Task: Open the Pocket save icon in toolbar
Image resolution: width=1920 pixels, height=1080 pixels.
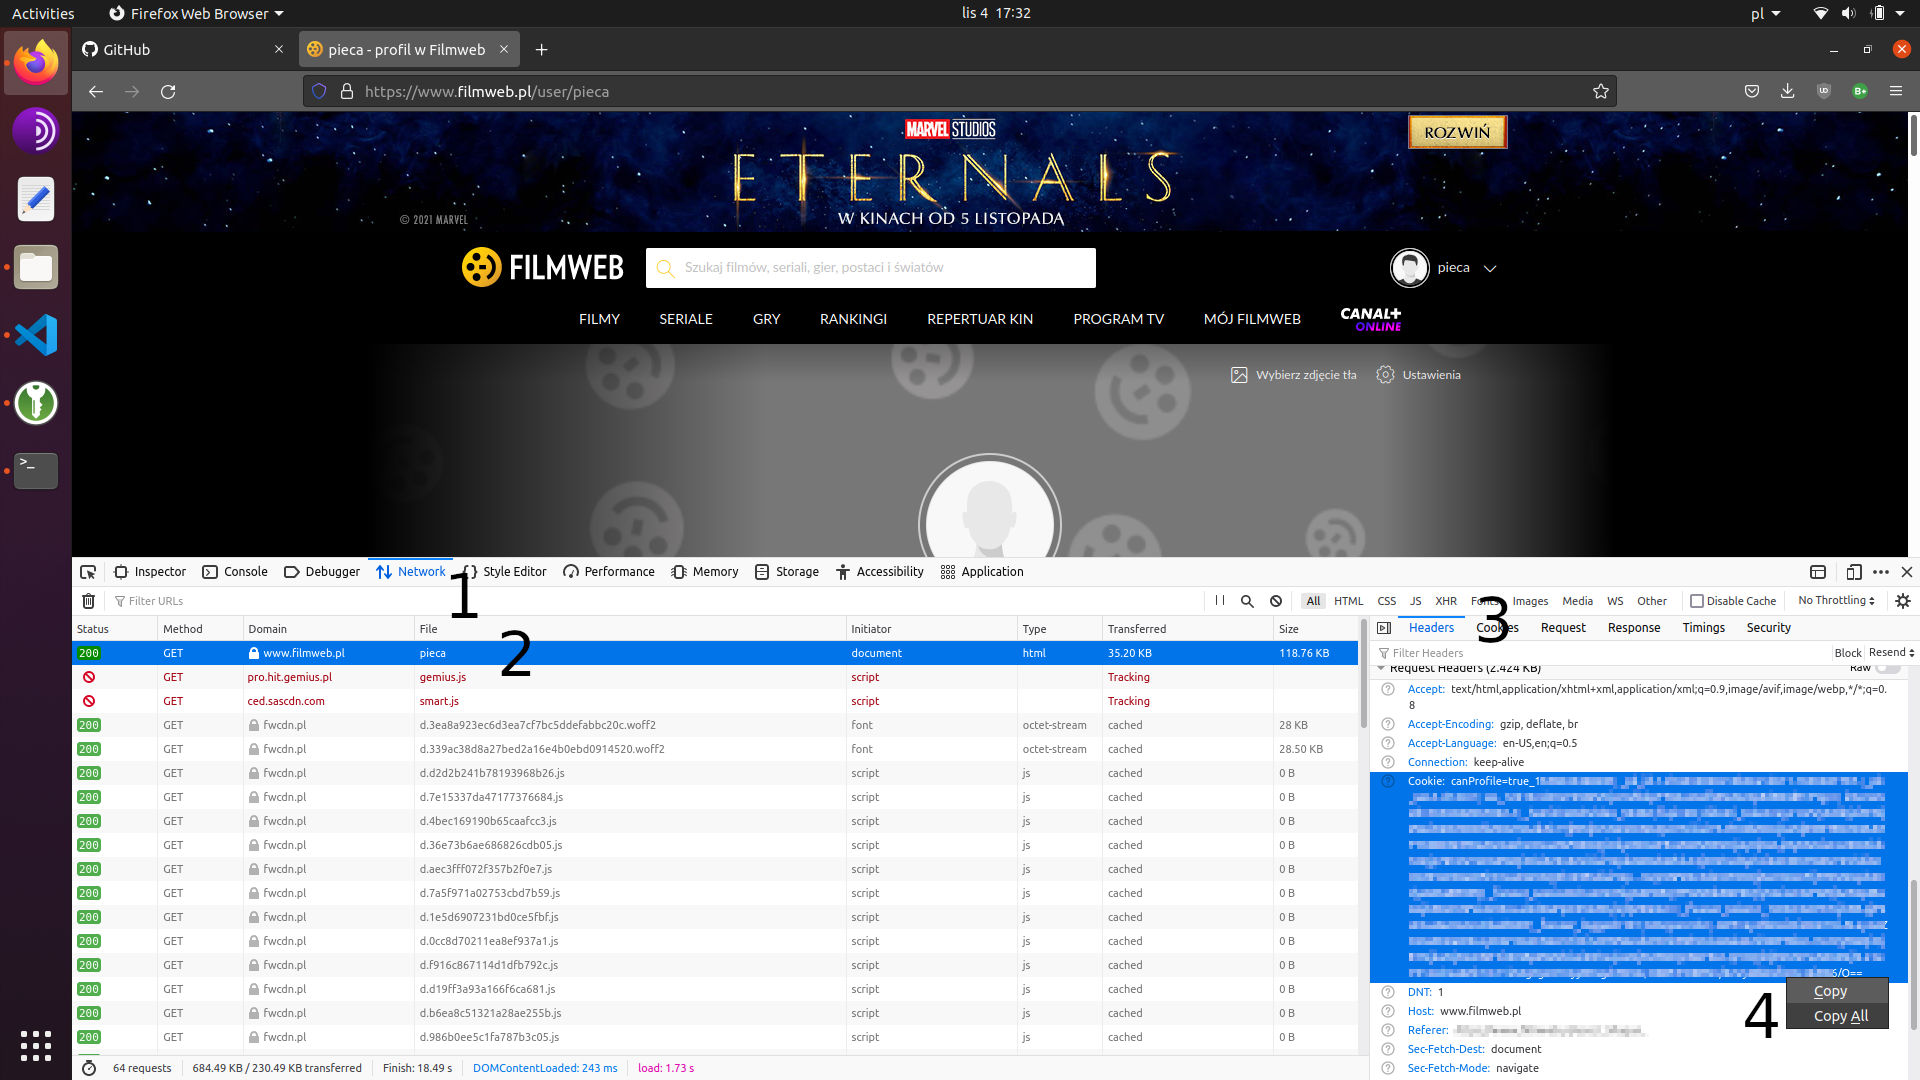Action: coord(1751,91)
